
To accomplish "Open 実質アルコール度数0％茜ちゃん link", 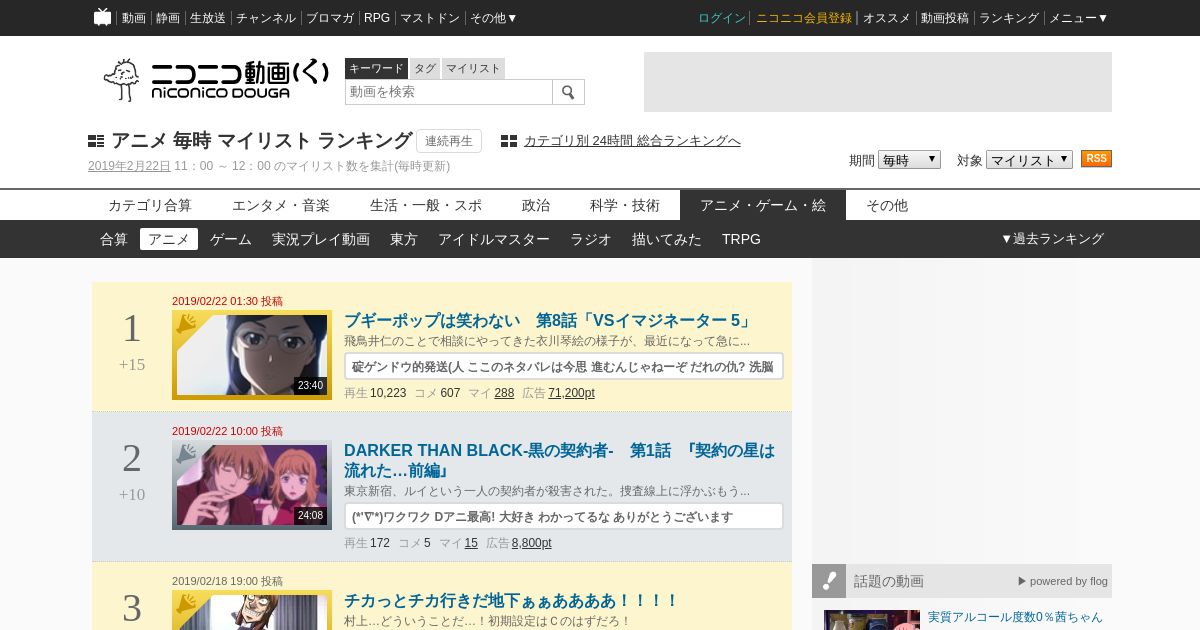I will (1015, 617).
